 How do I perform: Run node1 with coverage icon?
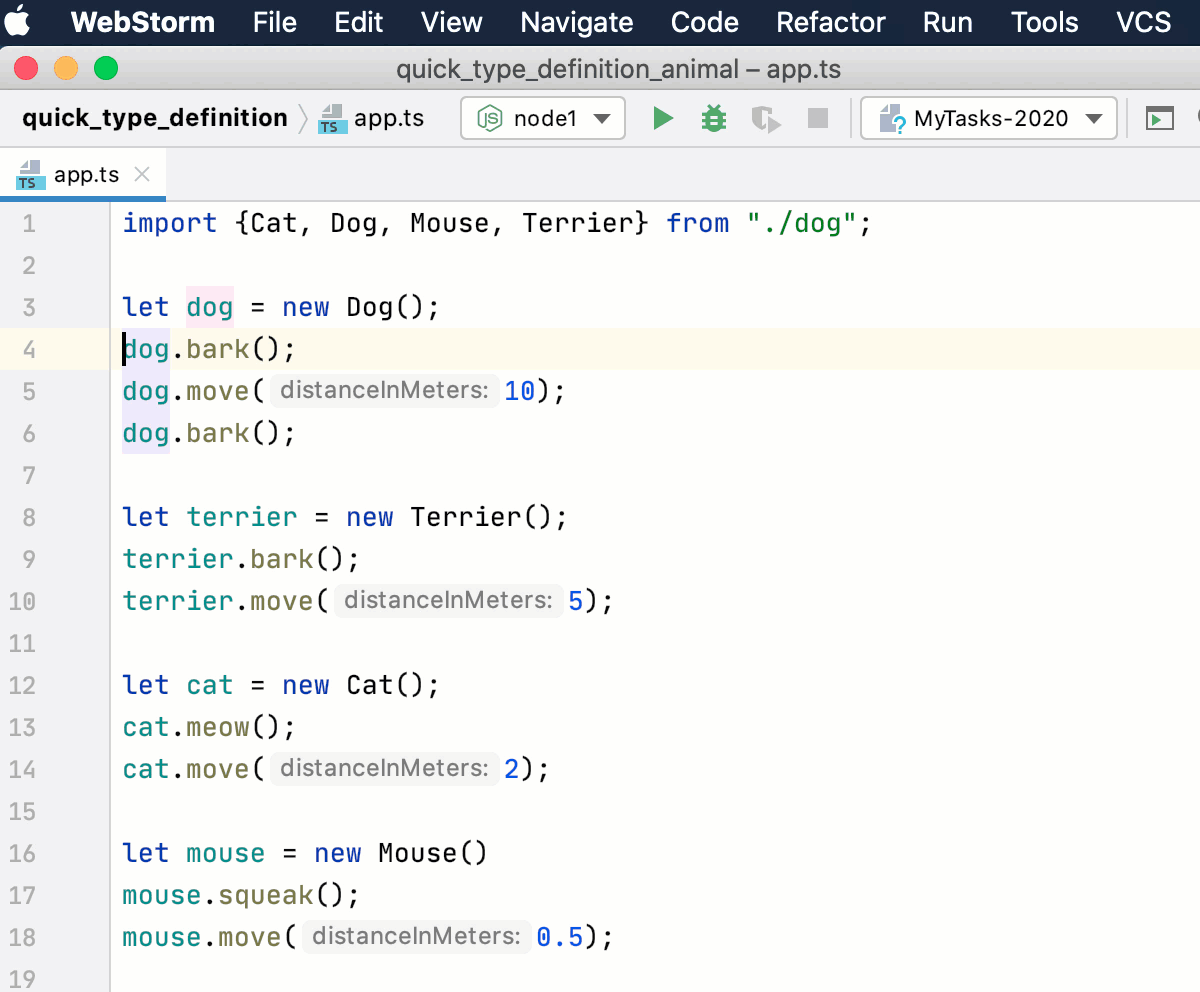pos(765,118)
